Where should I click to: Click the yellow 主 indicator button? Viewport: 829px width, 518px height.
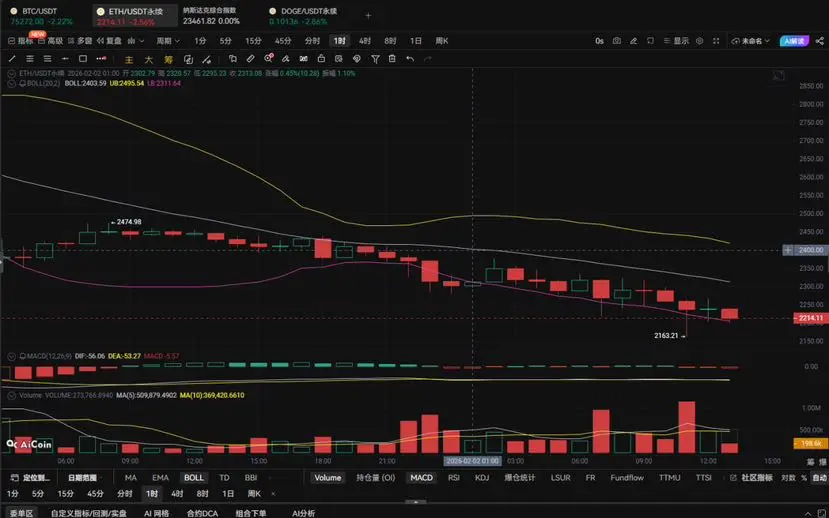coord(129,59)
